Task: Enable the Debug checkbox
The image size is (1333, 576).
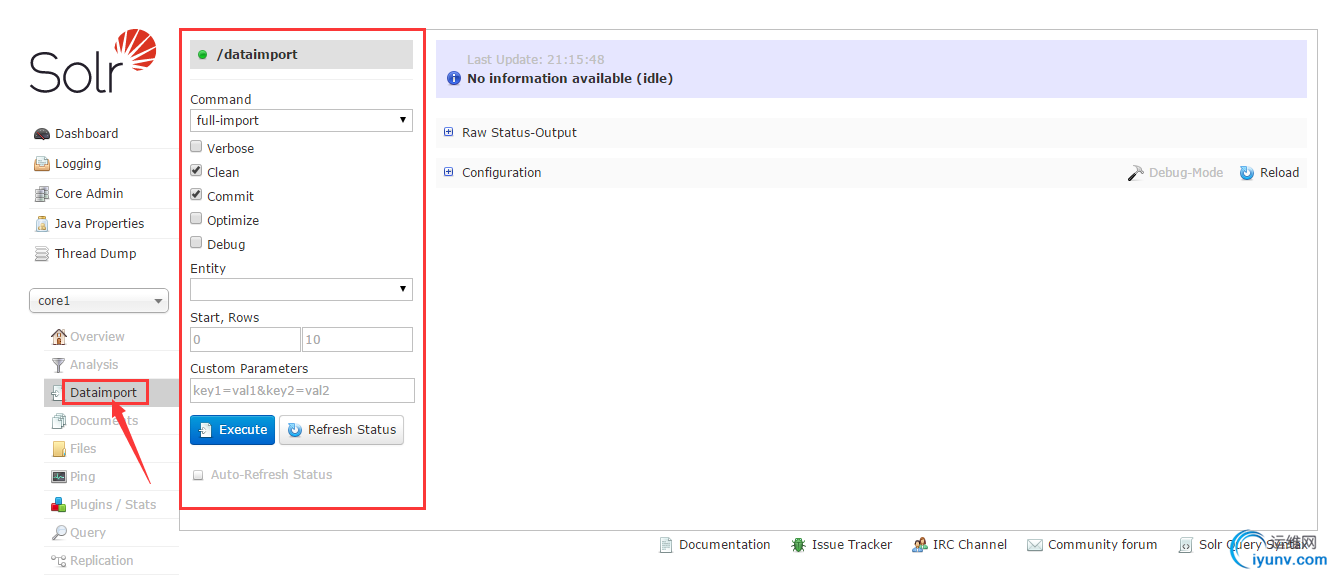Action: (x=197, y=243)
